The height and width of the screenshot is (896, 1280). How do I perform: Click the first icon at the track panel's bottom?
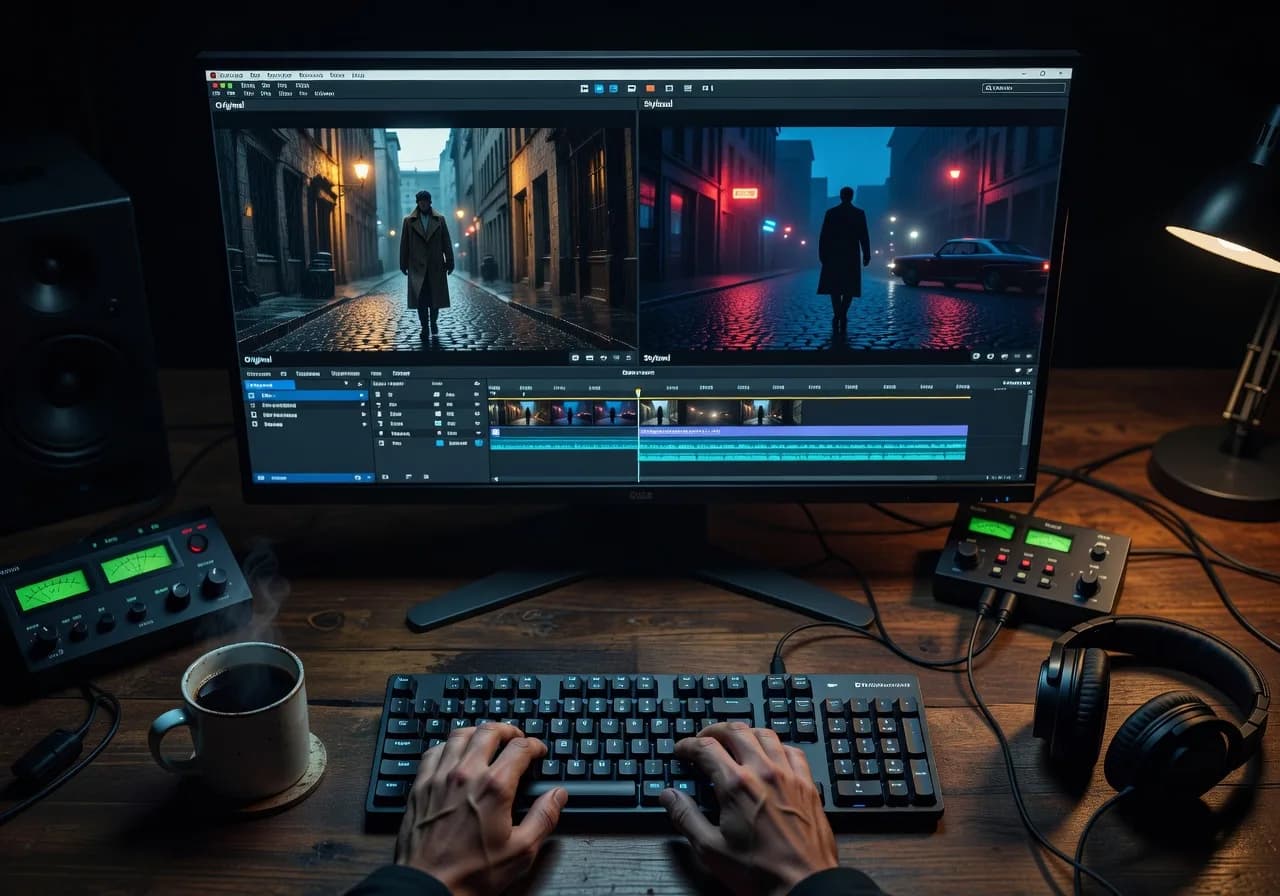click(387, 477)
